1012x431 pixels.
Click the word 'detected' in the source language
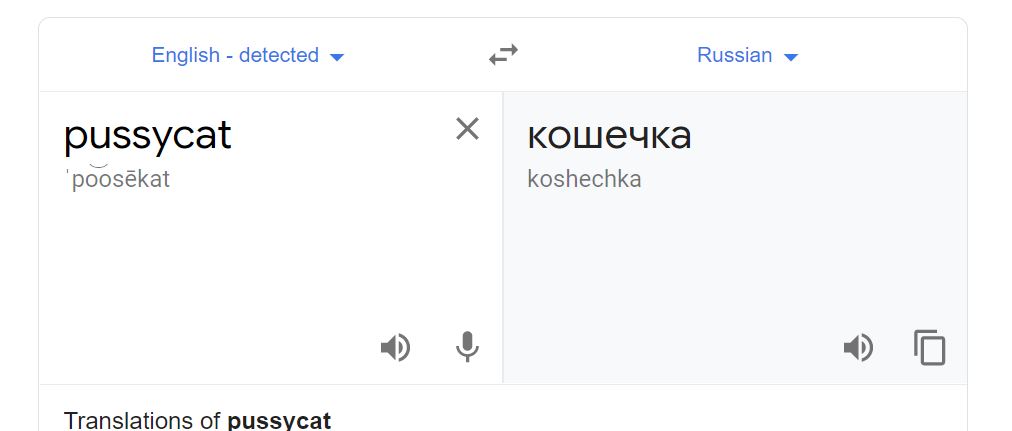(279, 55)
